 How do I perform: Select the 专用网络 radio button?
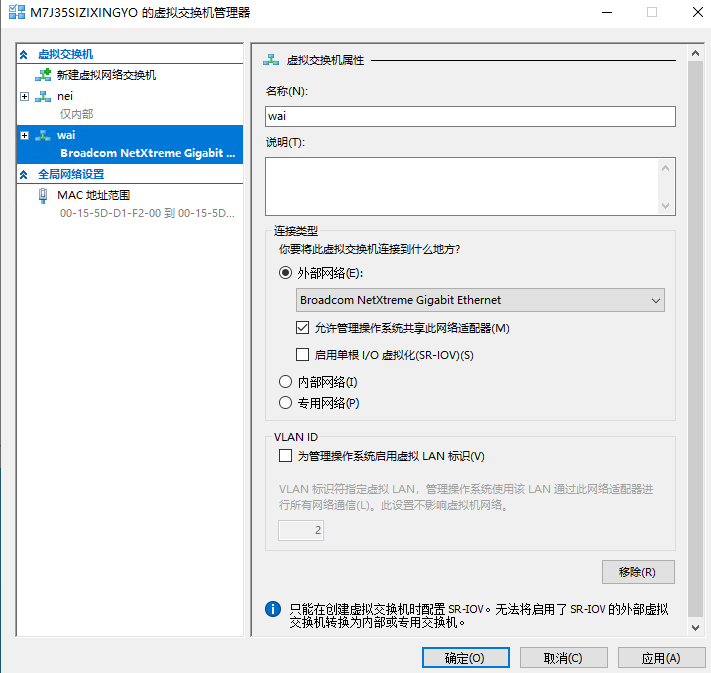[x=285, y=403]
